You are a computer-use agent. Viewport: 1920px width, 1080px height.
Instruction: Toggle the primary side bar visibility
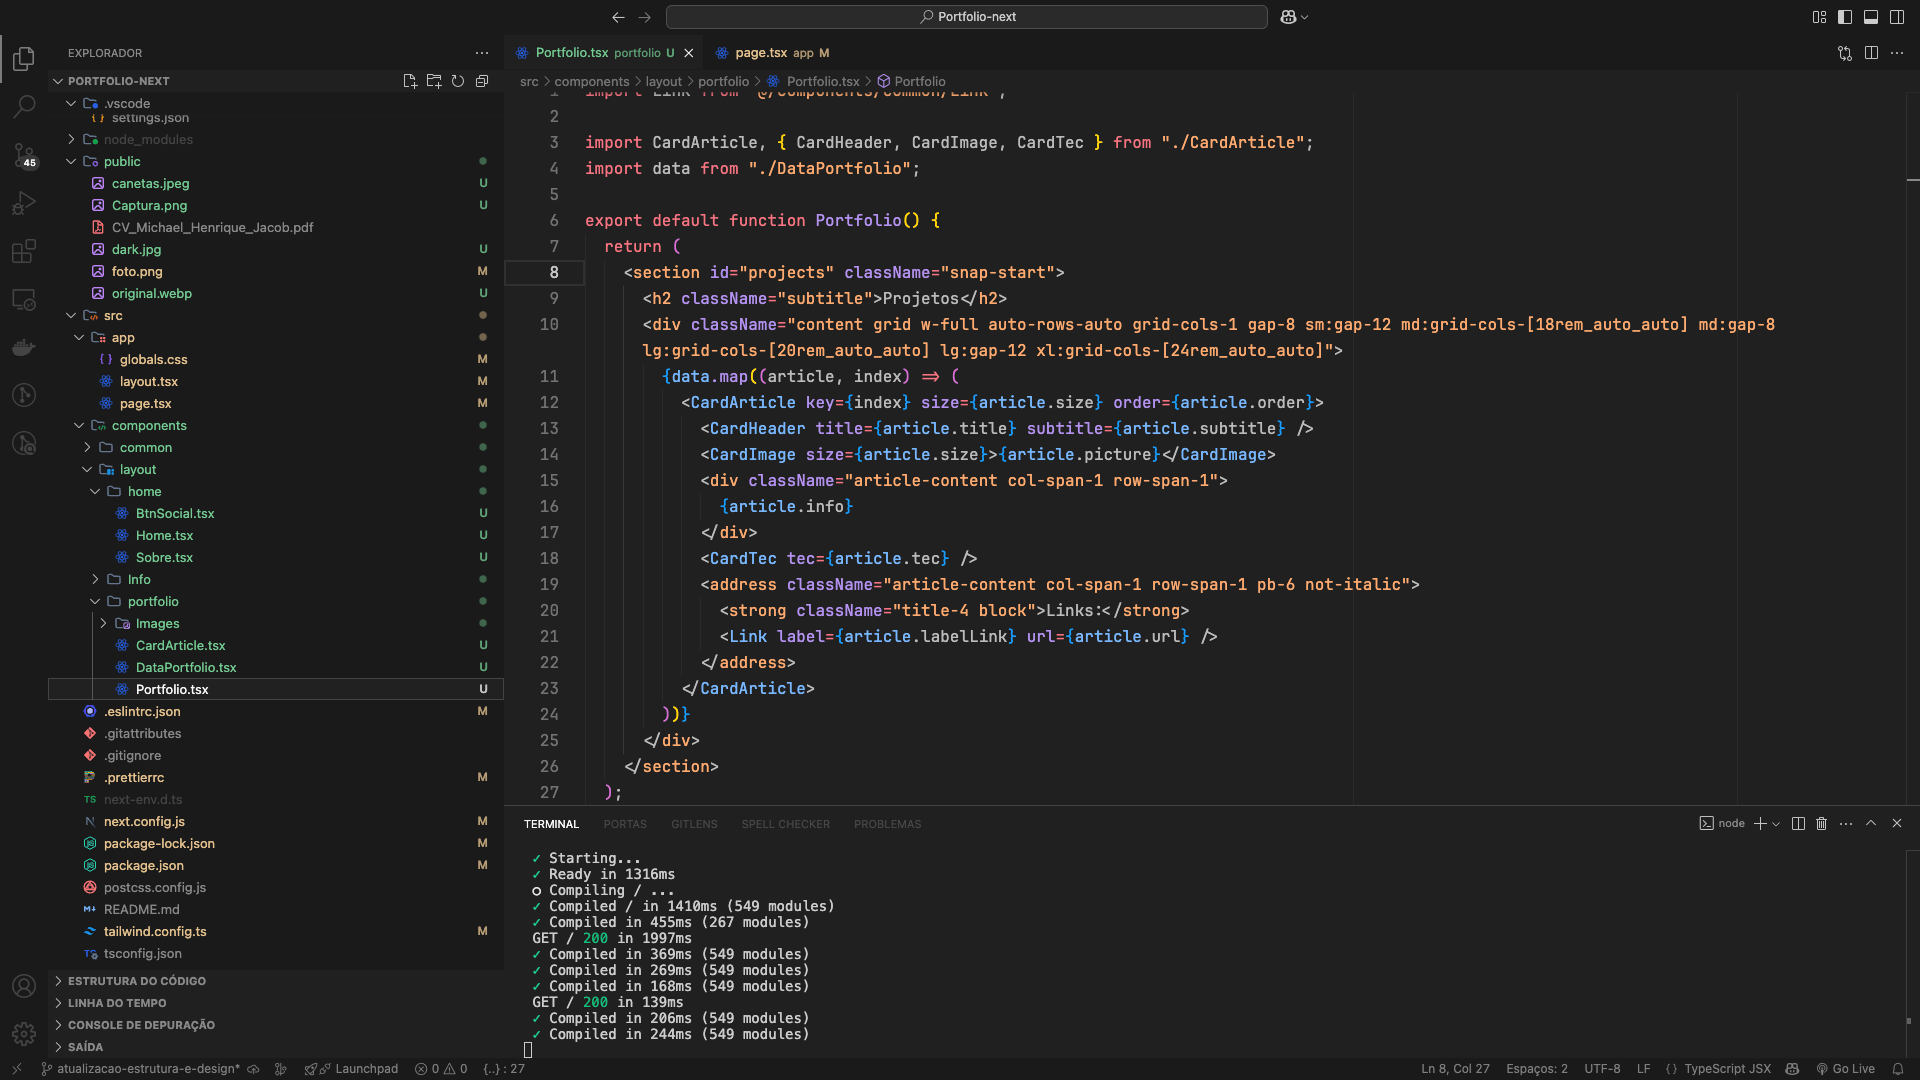(x=1845, y=17)
